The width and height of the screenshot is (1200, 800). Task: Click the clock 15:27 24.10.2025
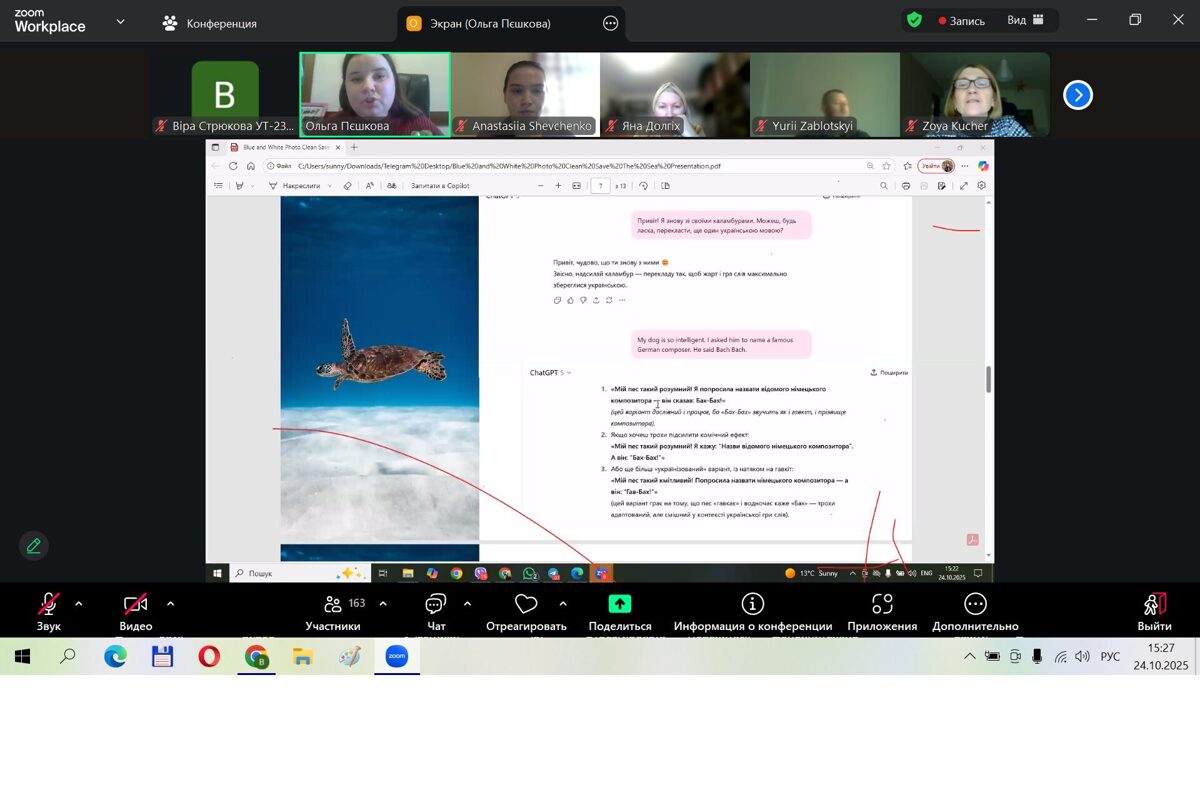(x=1161, y=656)
